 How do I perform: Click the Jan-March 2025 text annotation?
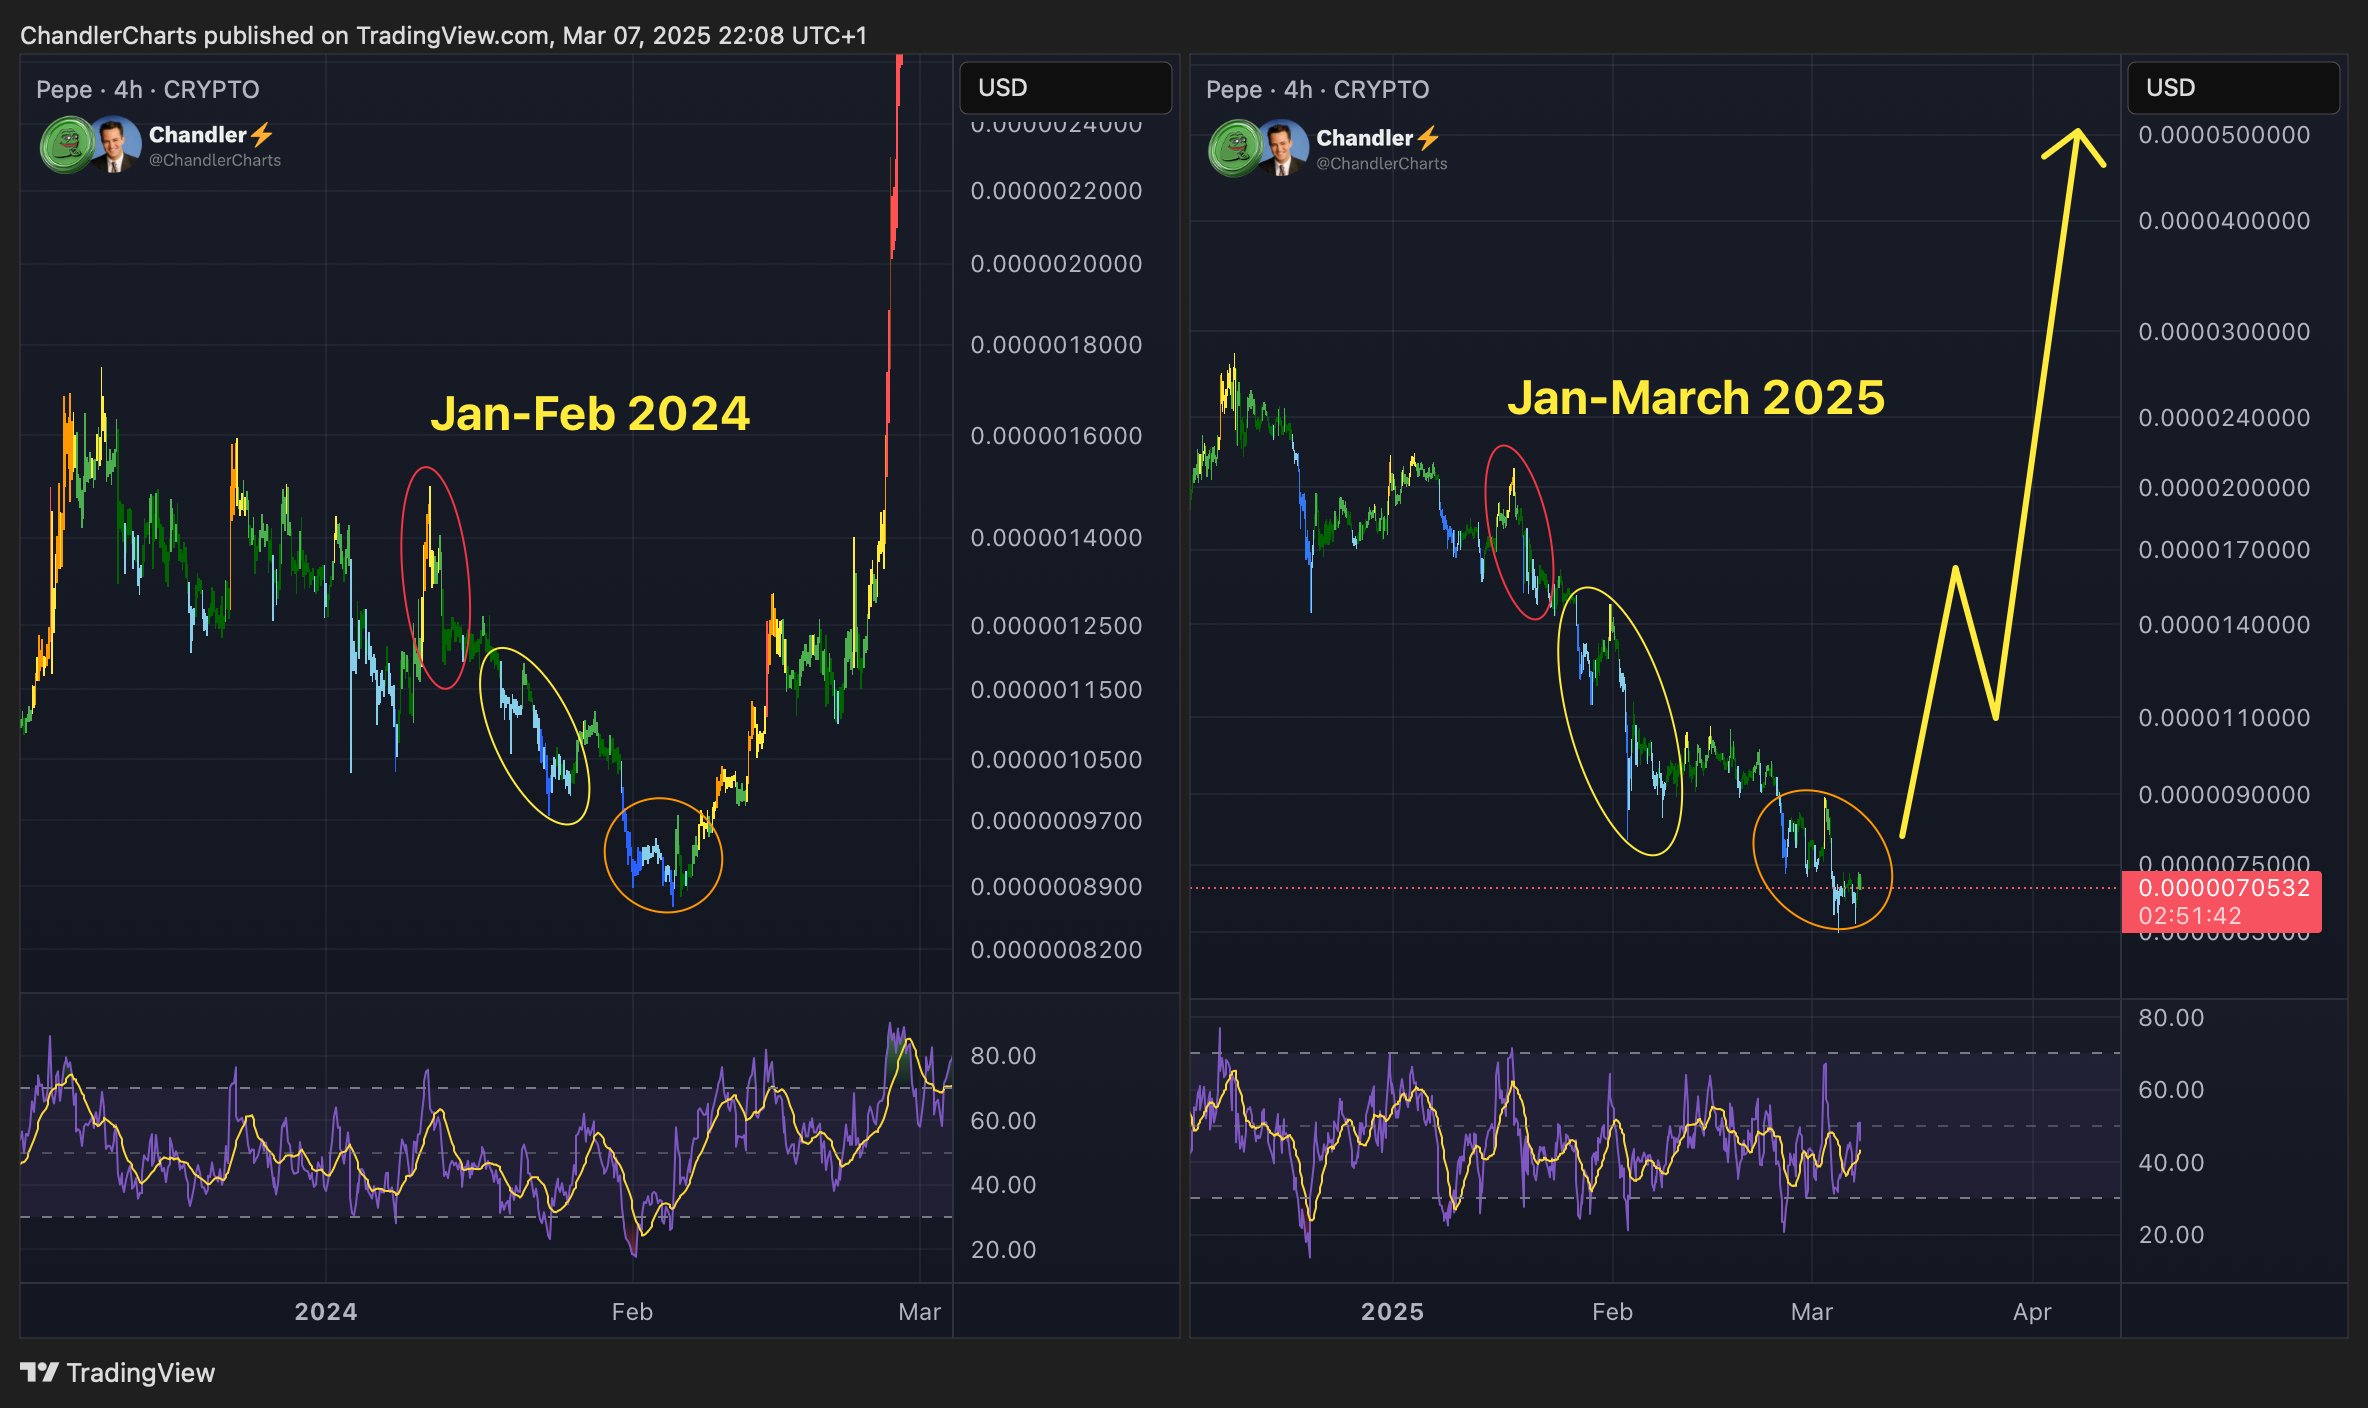tap(1696, 397)
